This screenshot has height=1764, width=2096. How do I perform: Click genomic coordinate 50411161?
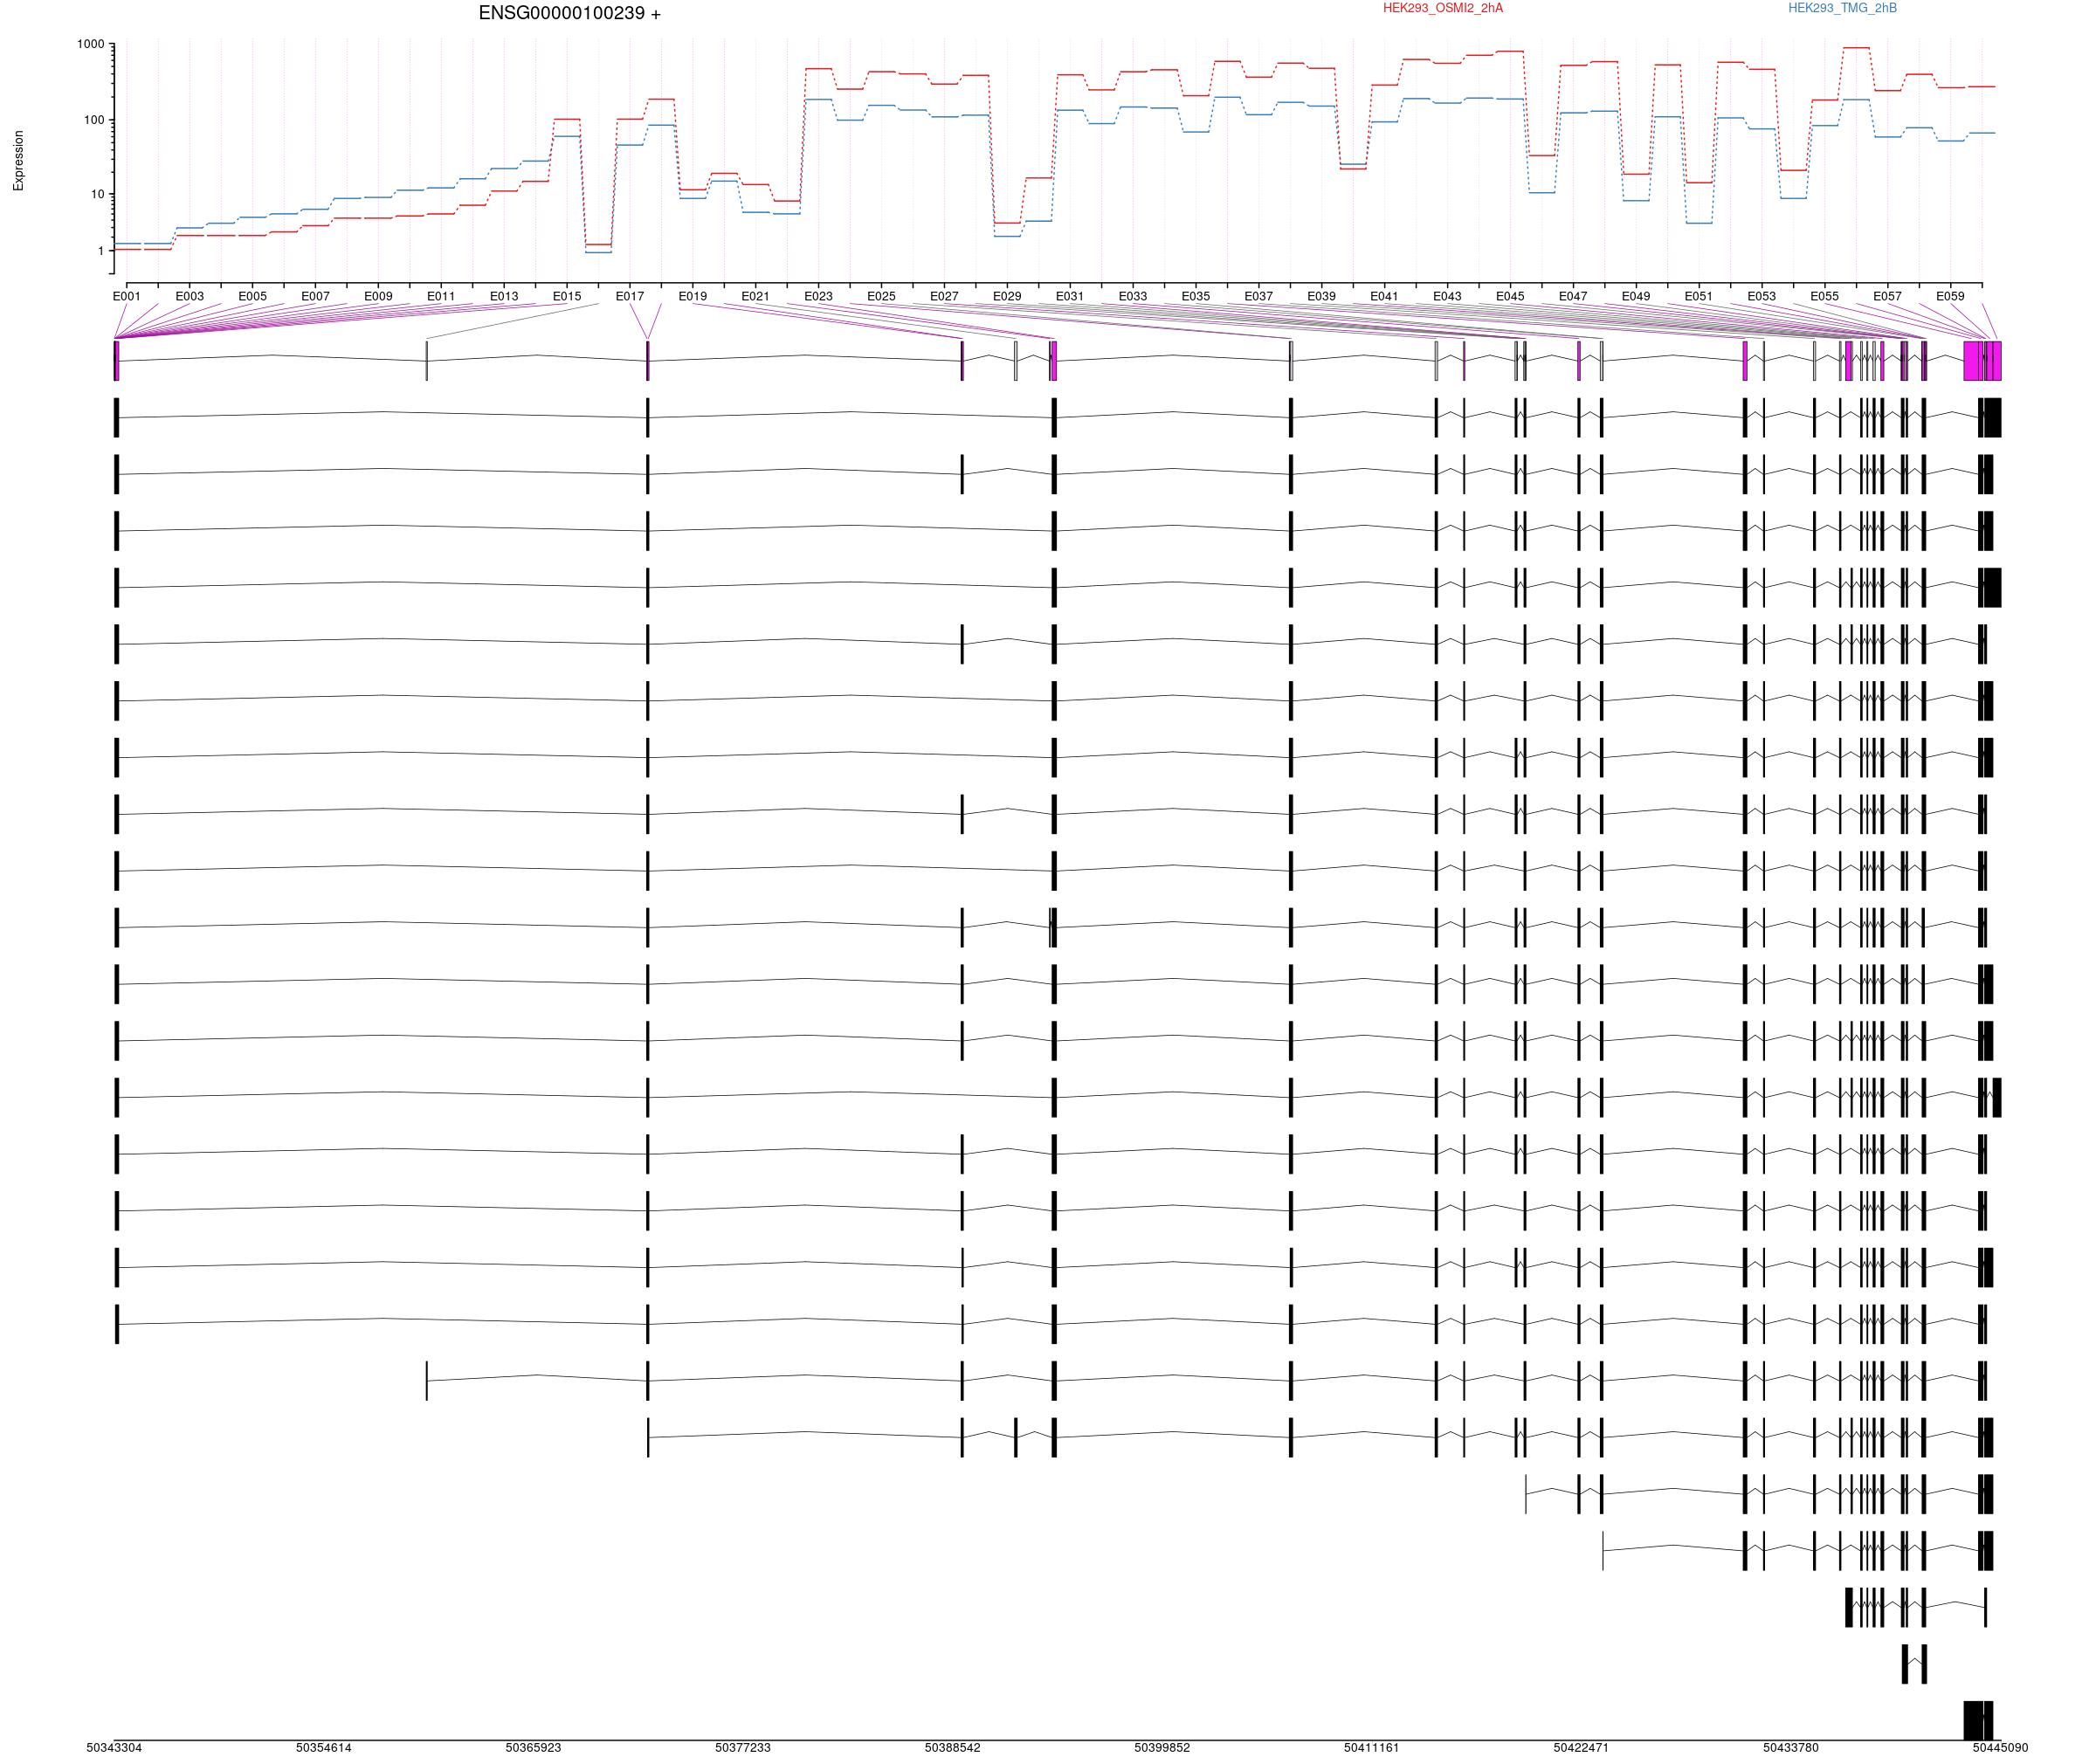click(x=1372, y=1748)
